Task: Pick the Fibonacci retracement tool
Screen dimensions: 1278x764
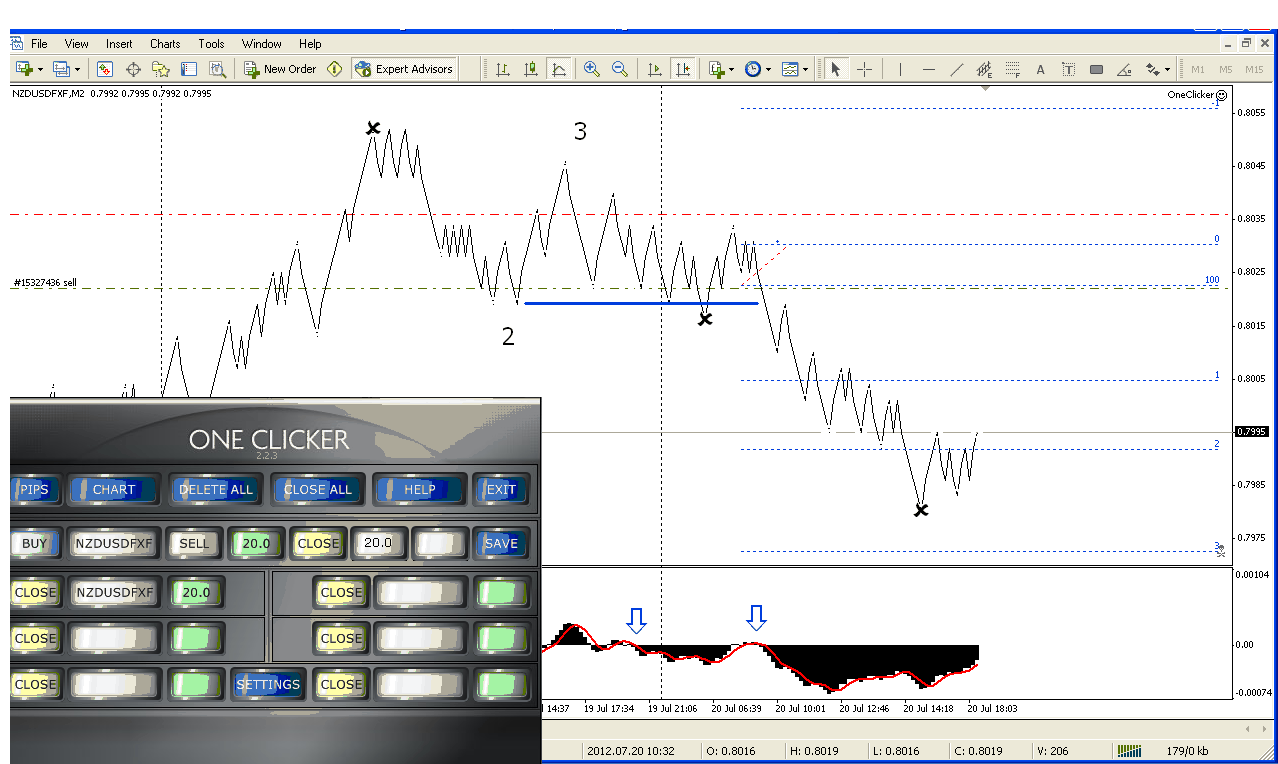Action: (1012, 69)
